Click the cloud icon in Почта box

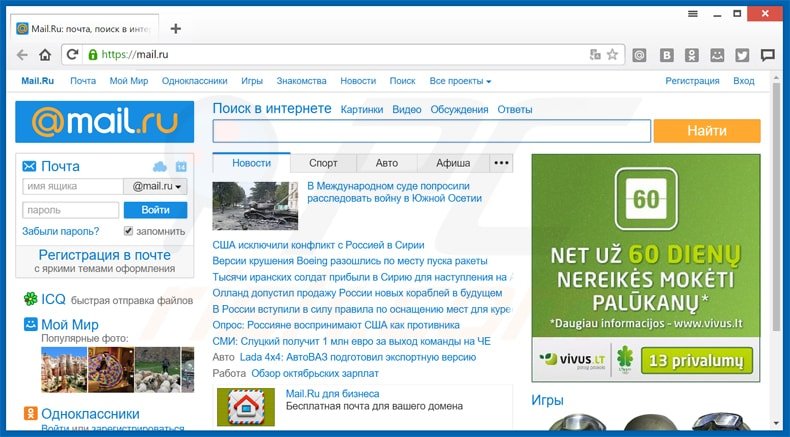pos(160,166)
